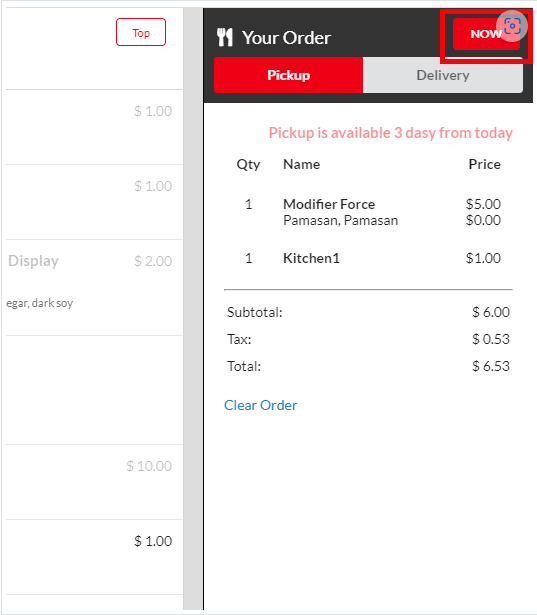Select the Pickup tab
The height and width of the screenshot is (615, 537).
coord(288,75)
